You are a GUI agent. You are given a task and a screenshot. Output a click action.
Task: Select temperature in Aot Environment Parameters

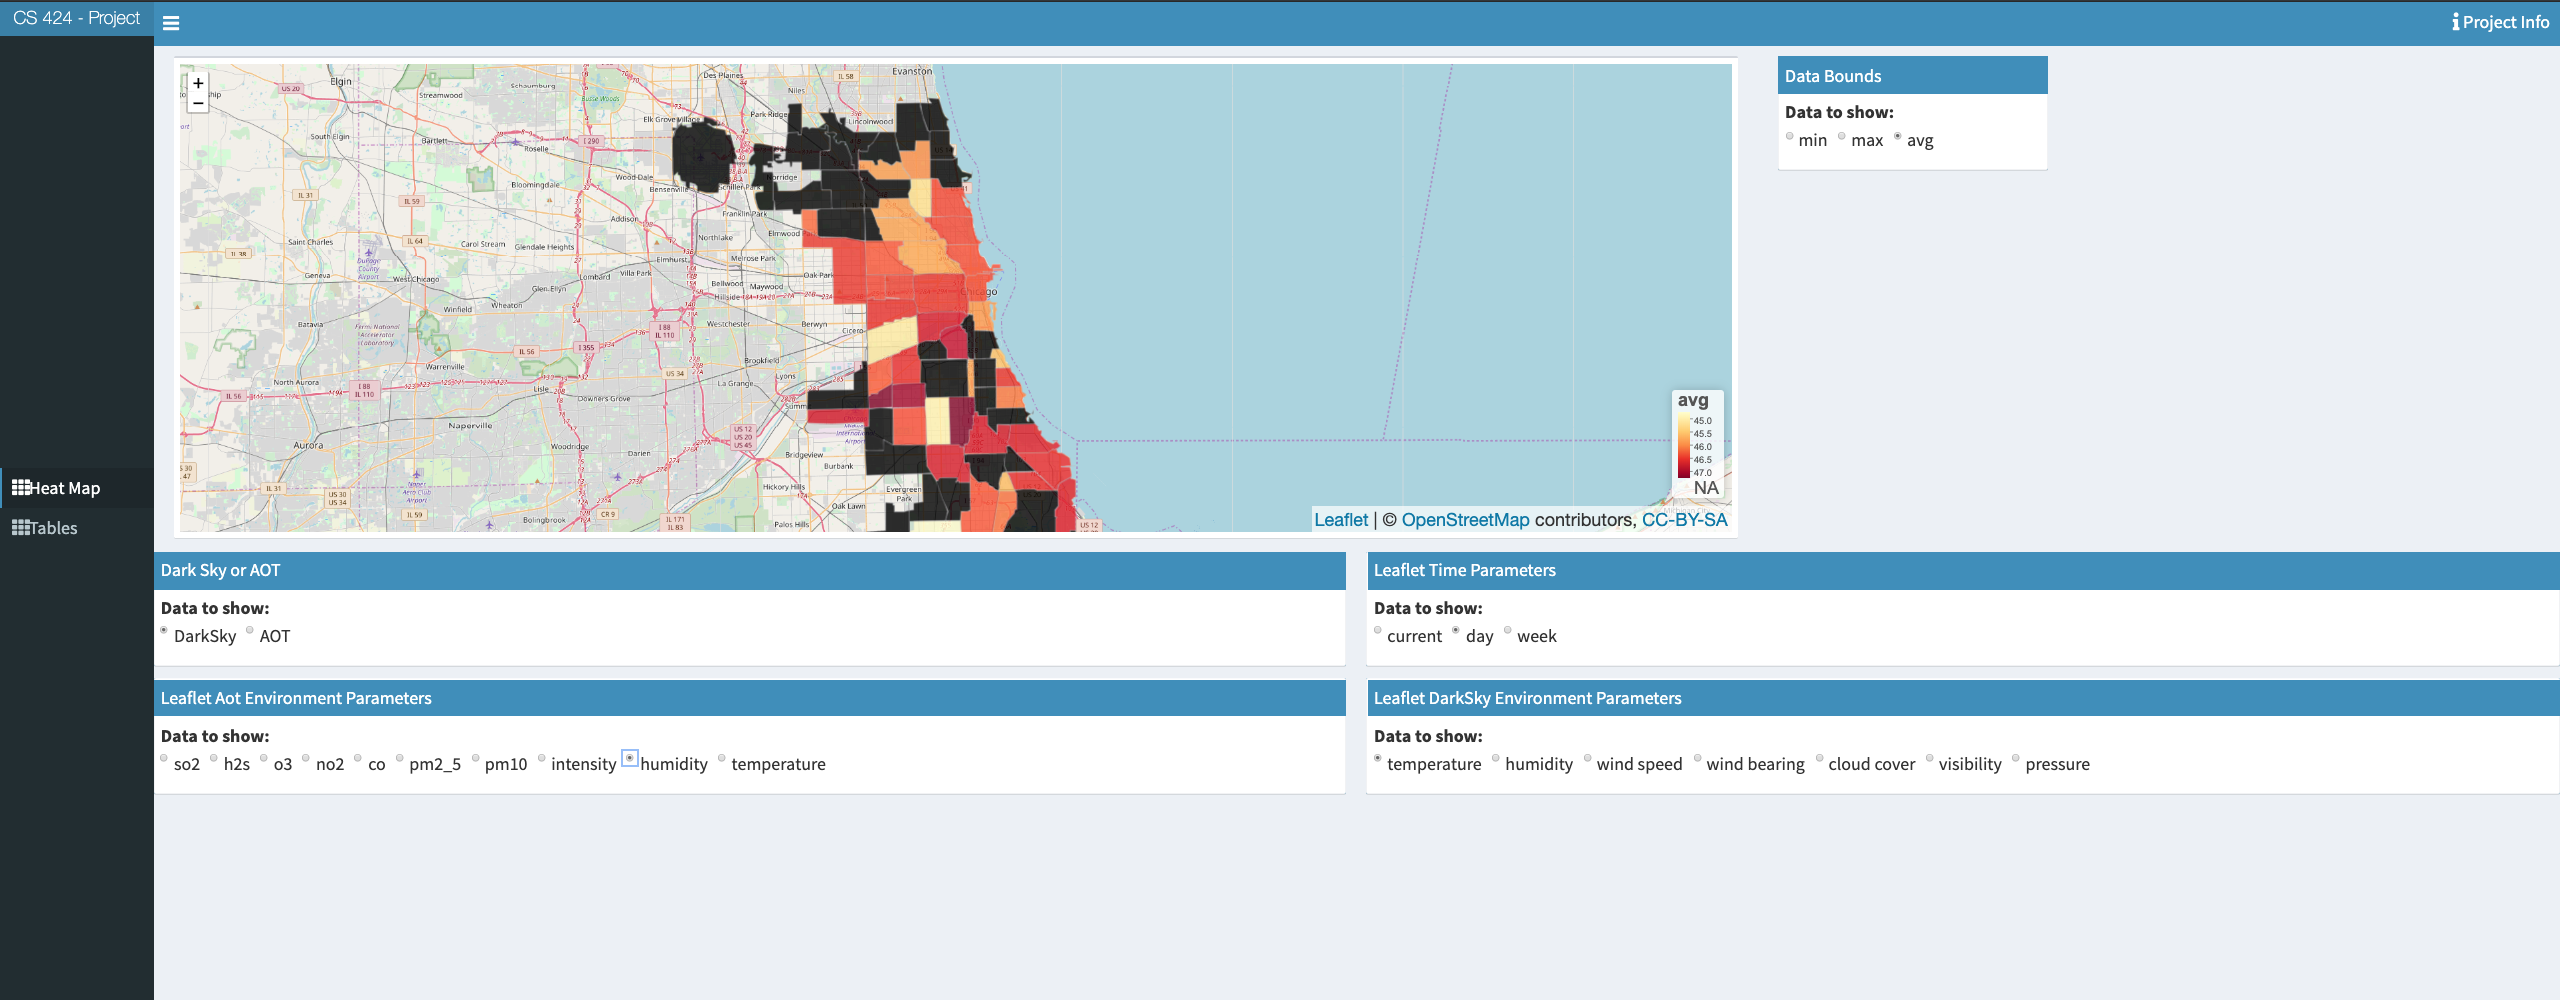pyautogui.click(x=722, y=759)
